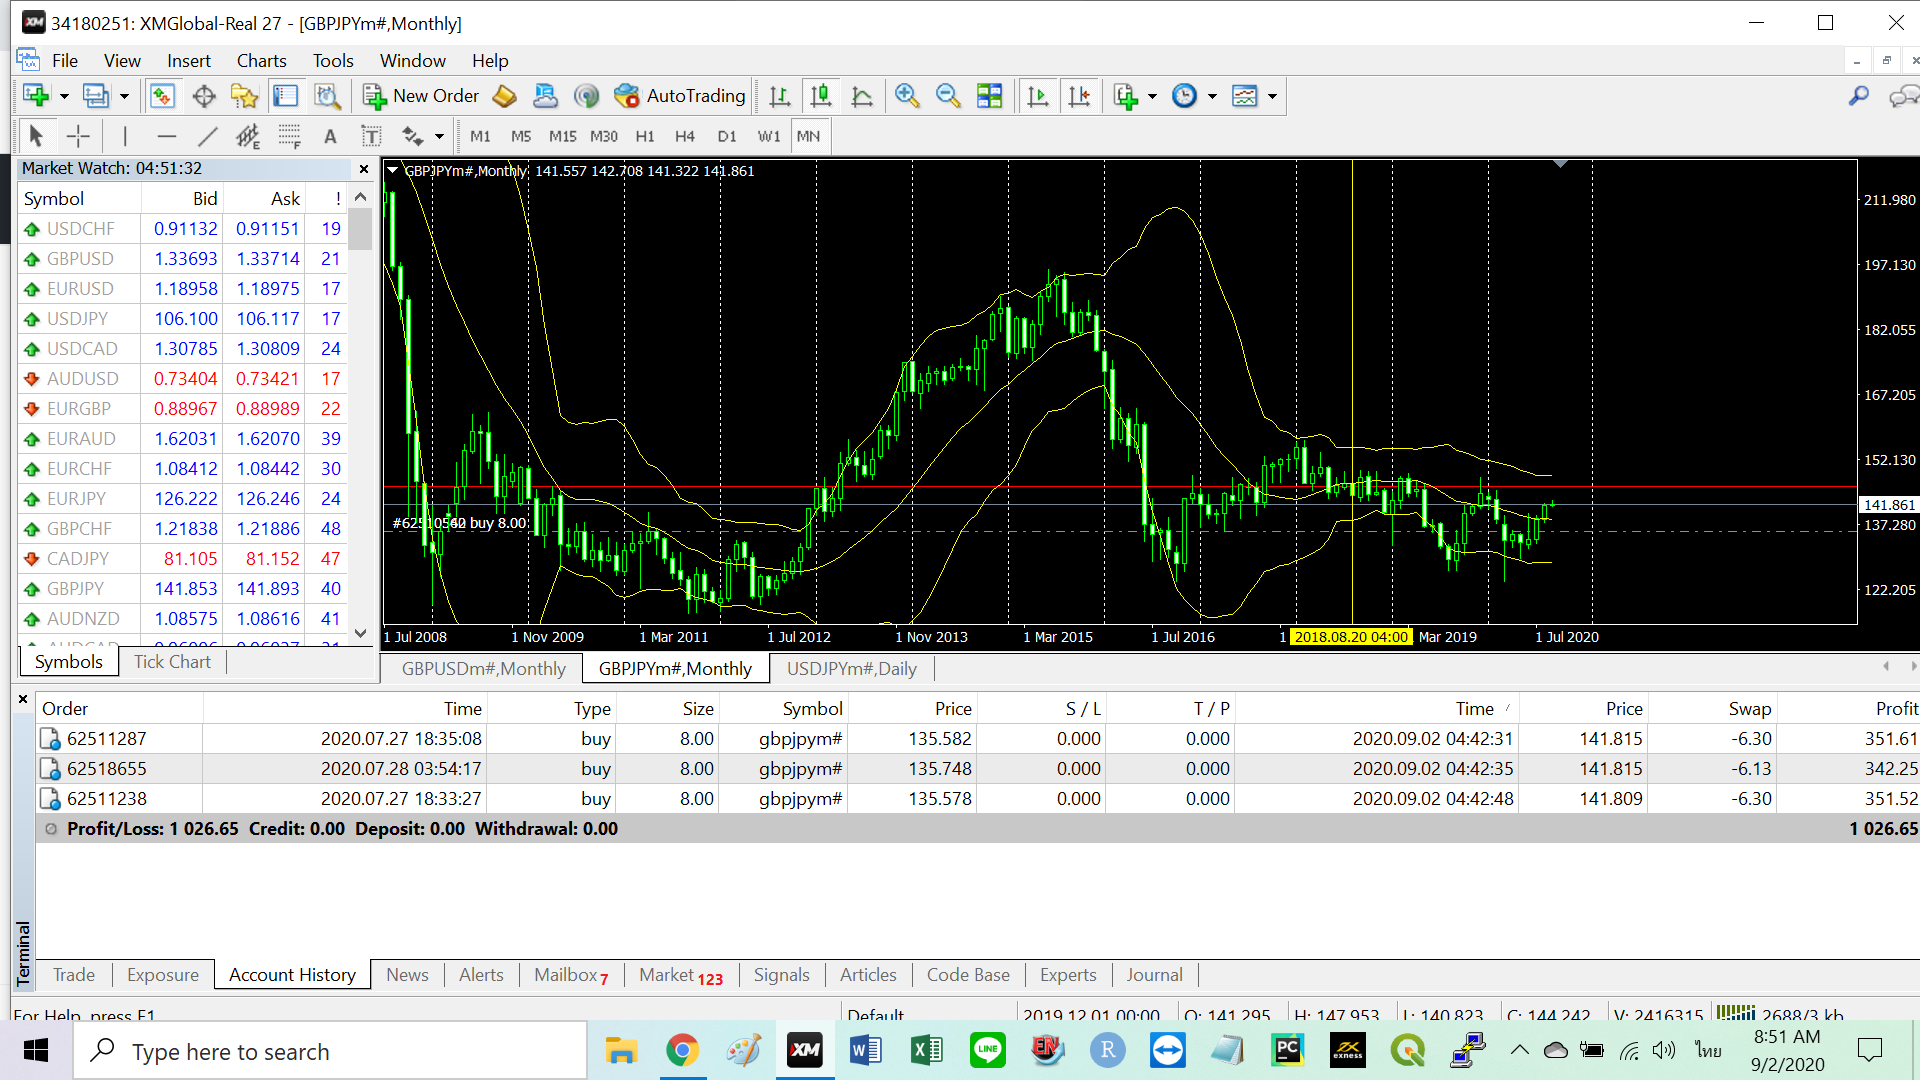The width and height of the screenshot is (1920, 1080).
Task: Click the Profiles icon
Action: tap(96, 96)
